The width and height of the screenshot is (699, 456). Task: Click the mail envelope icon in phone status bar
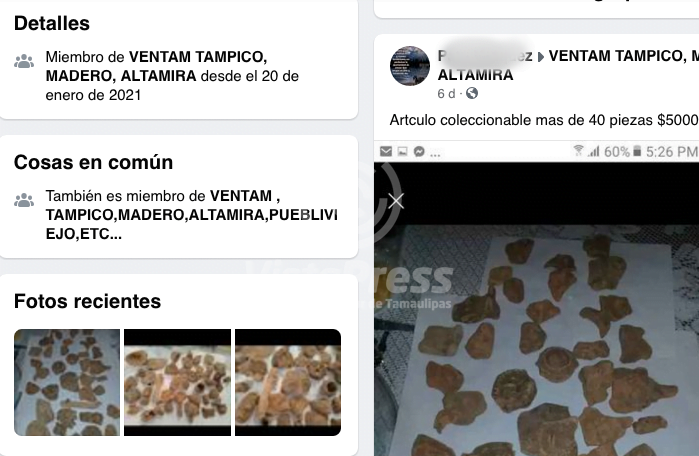pos(386,152)
